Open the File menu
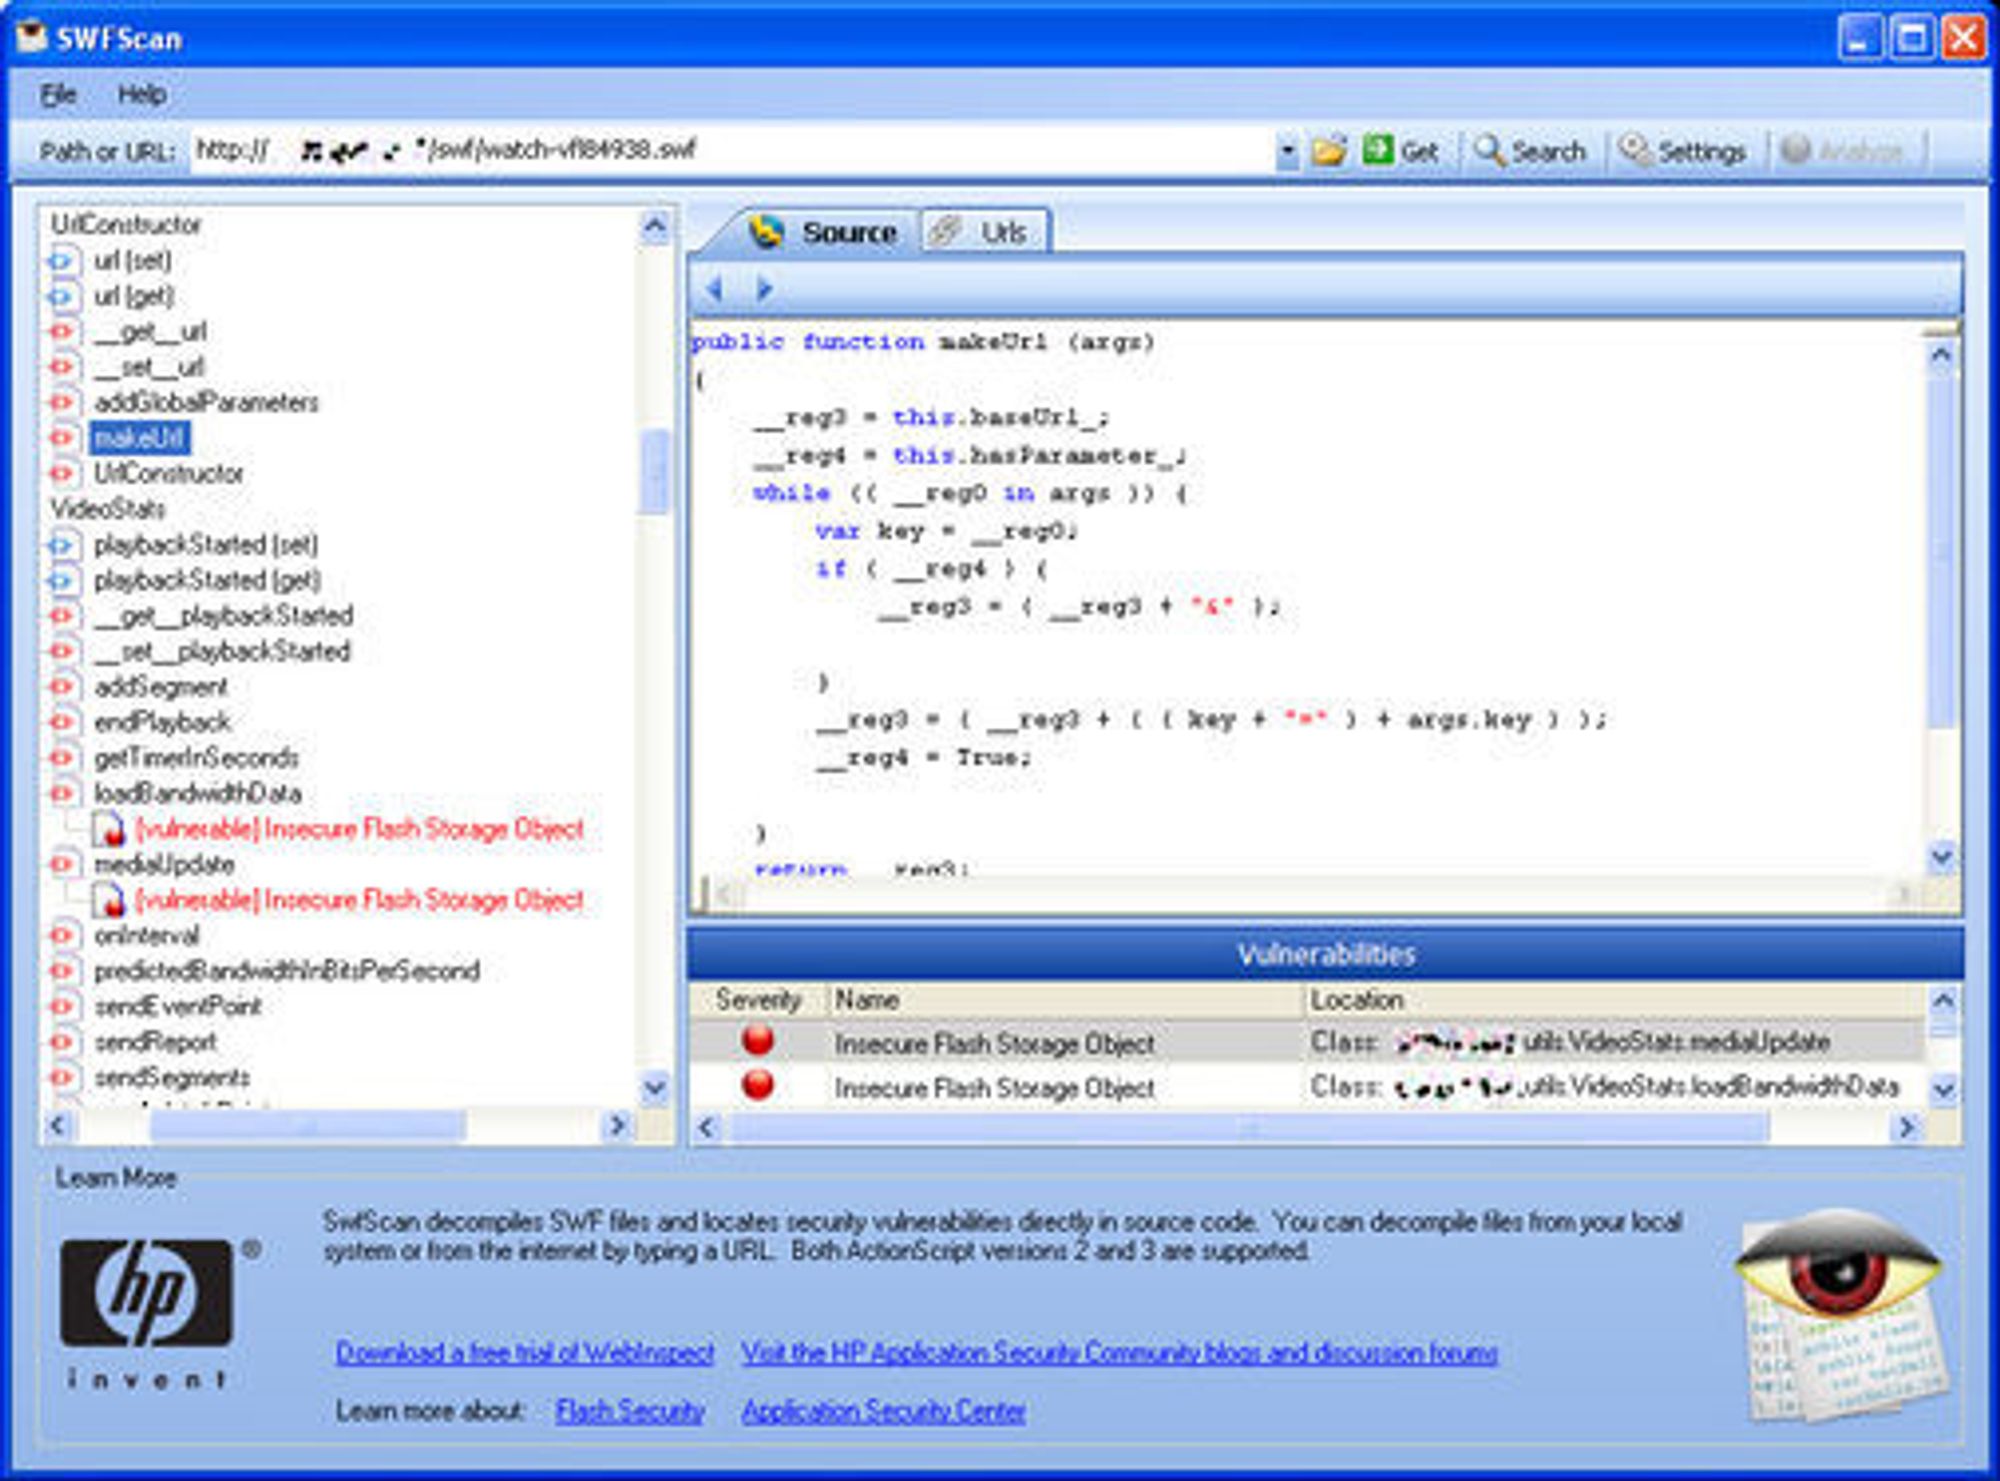The image size is (2000, 1481). (x=58, y=95)
